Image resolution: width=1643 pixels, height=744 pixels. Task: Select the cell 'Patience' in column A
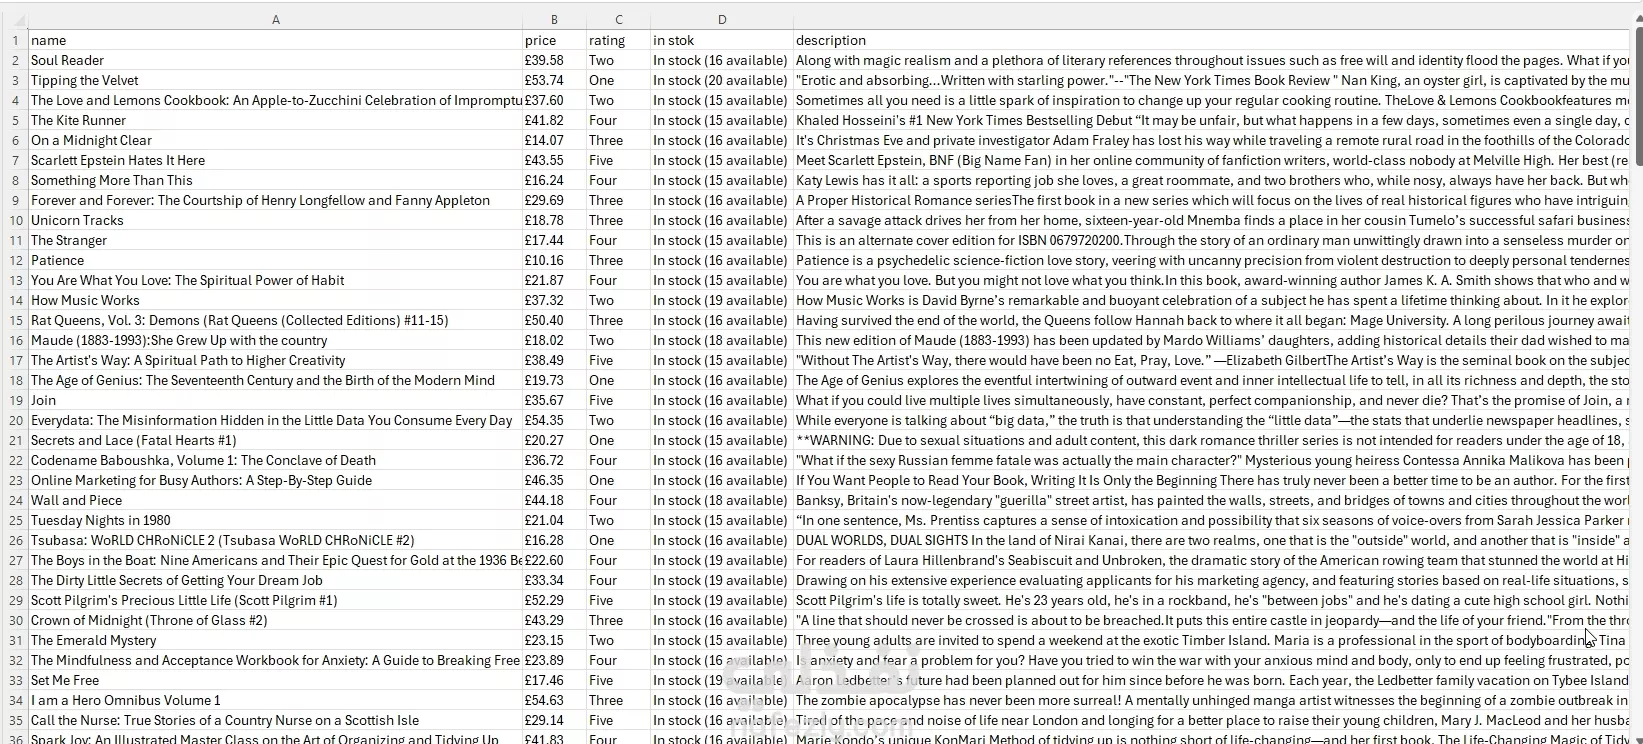click(x=275, y=260)
